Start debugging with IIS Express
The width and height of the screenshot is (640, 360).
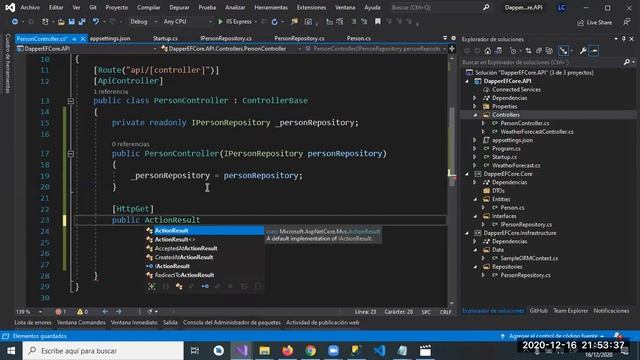point(235,22)
